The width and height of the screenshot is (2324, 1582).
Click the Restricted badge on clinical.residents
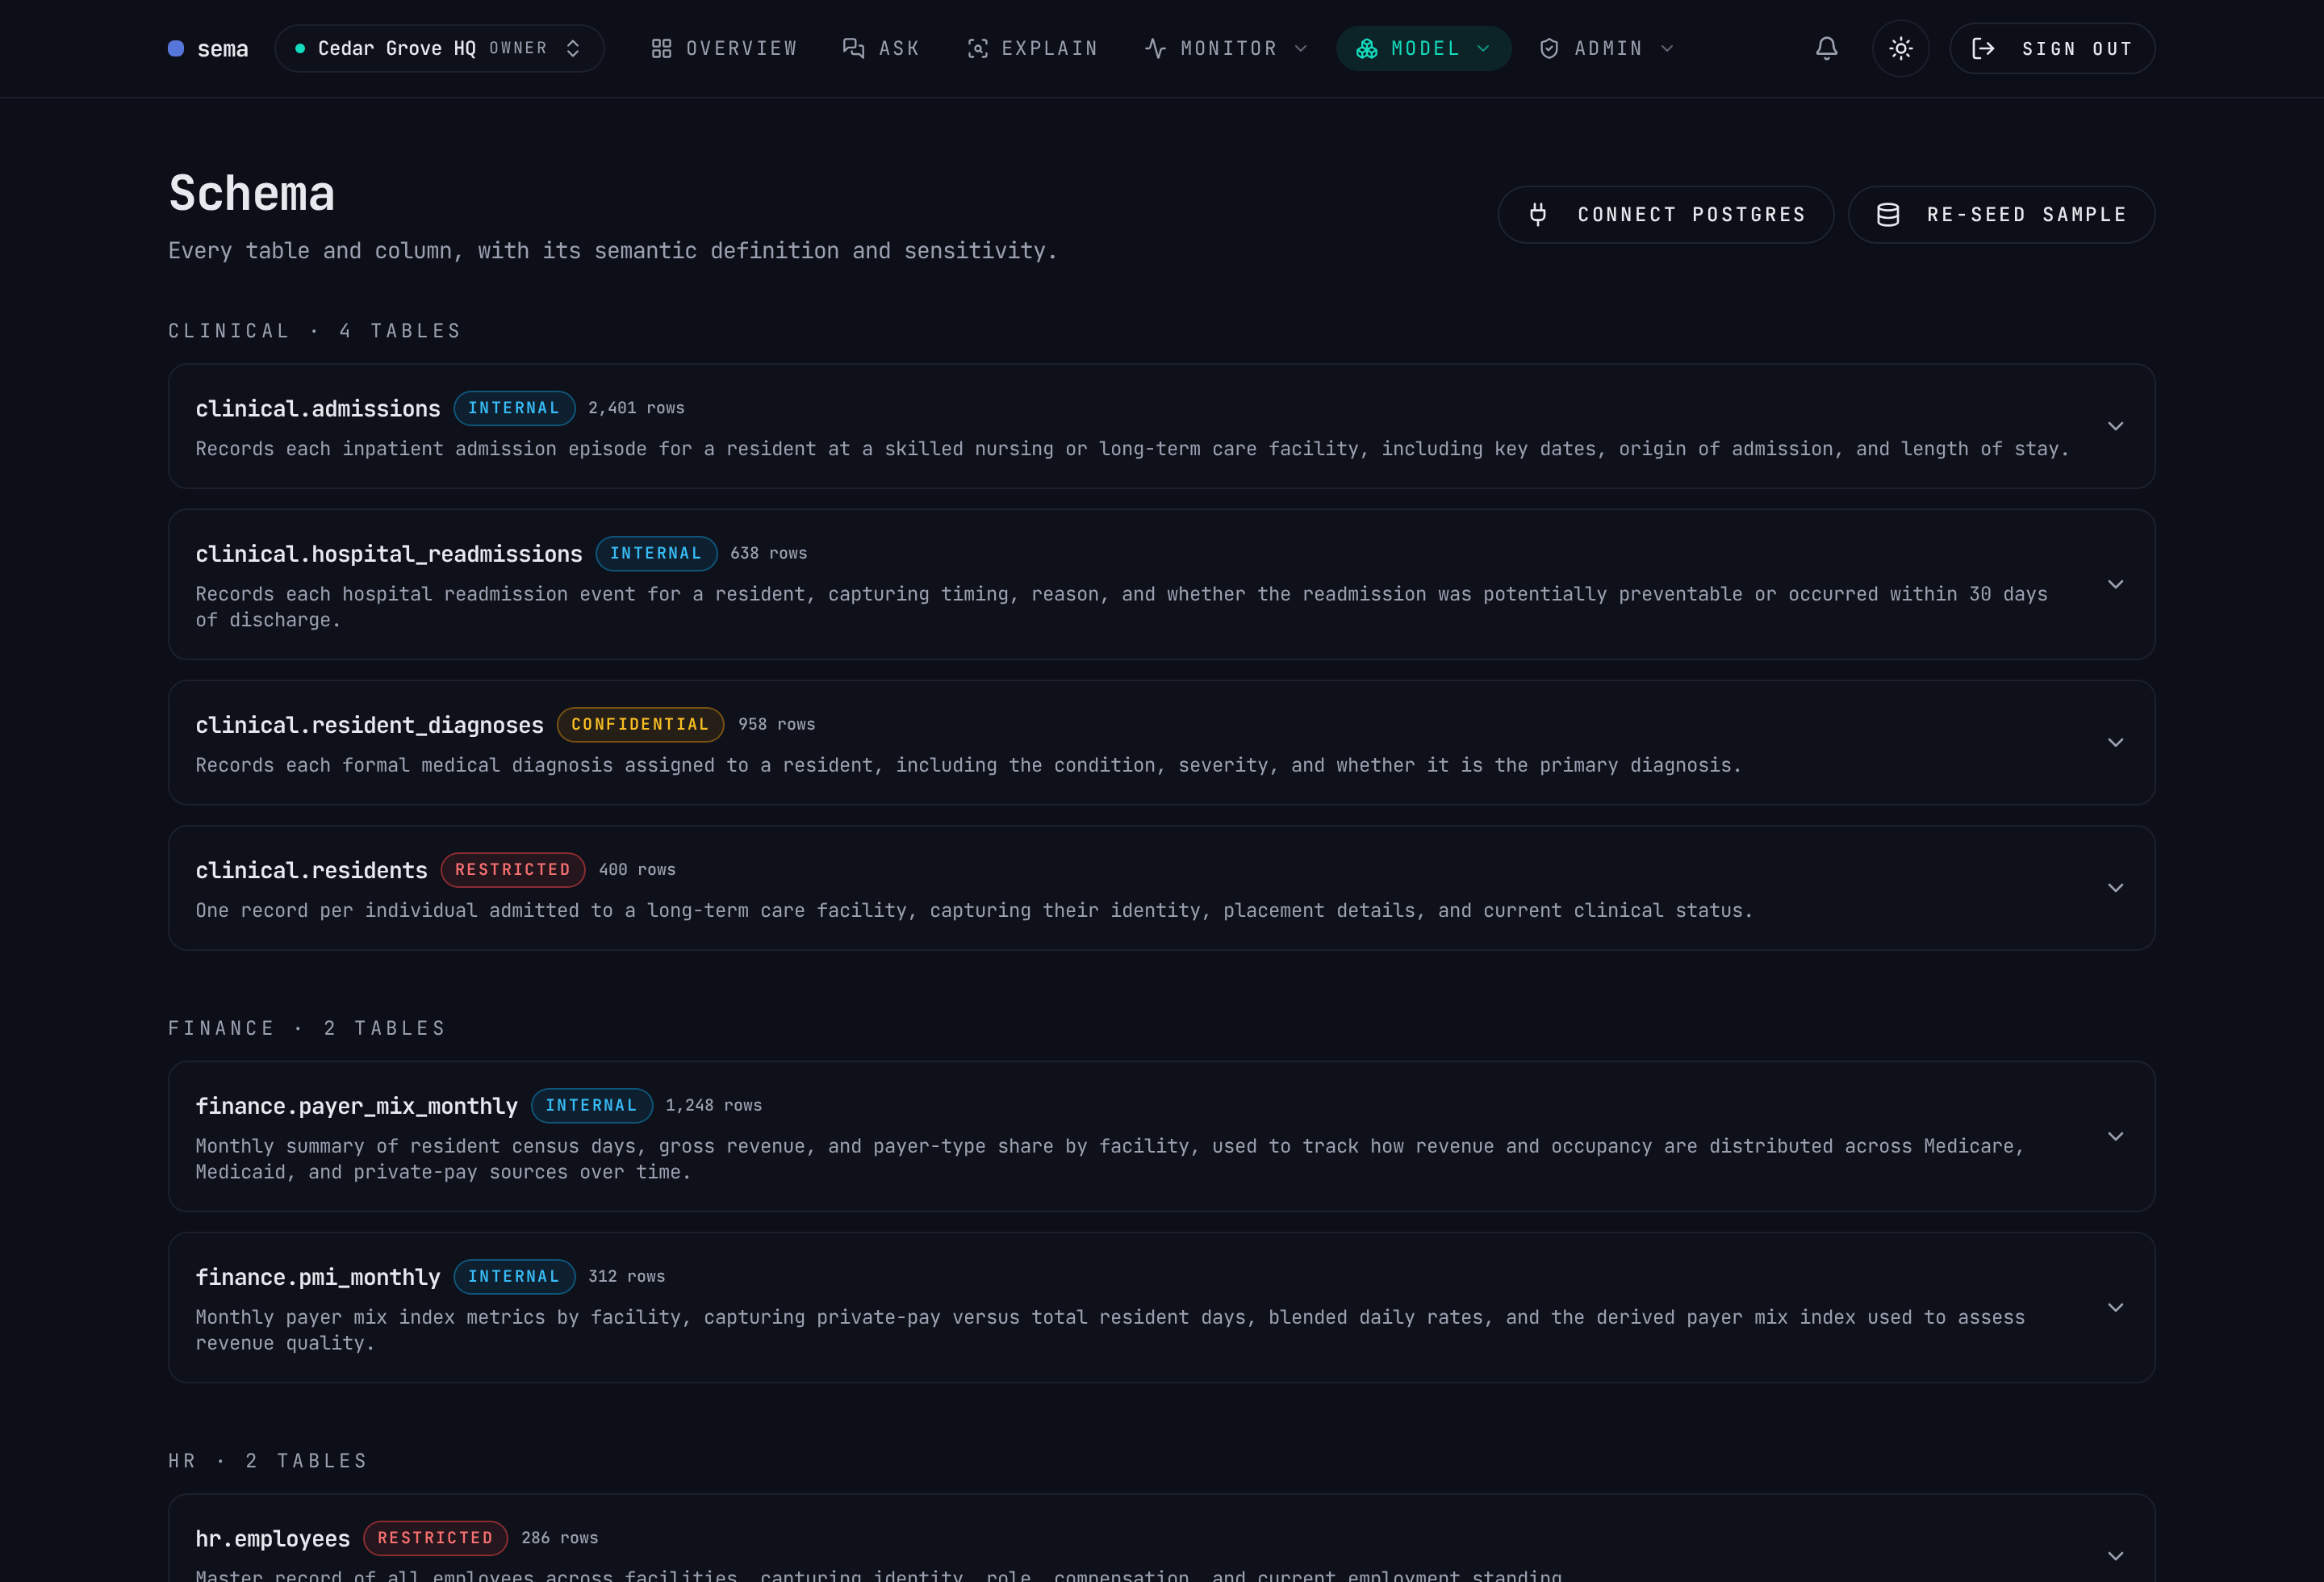pos(513,869)
